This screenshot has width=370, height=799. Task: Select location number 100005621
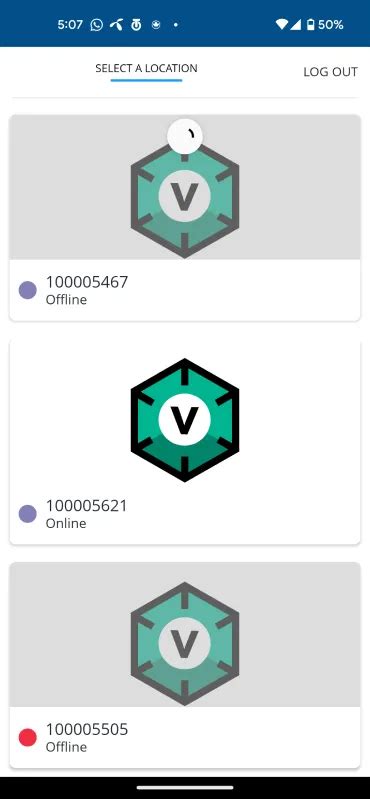[x=87, y=505]
